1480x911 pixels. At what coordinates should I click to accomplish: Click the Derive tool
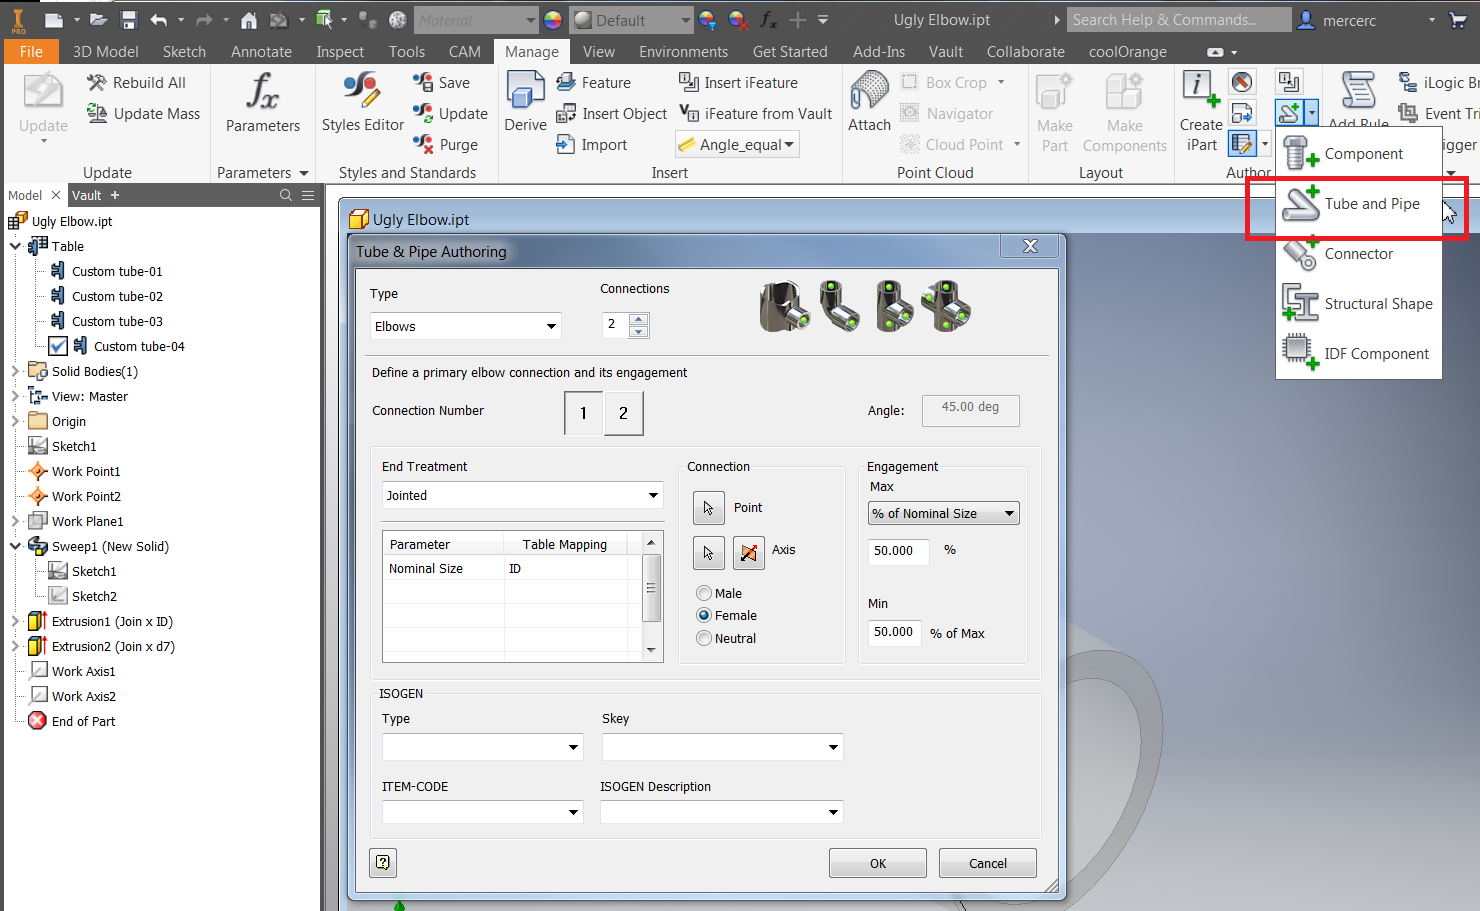(x=525, y=102)
